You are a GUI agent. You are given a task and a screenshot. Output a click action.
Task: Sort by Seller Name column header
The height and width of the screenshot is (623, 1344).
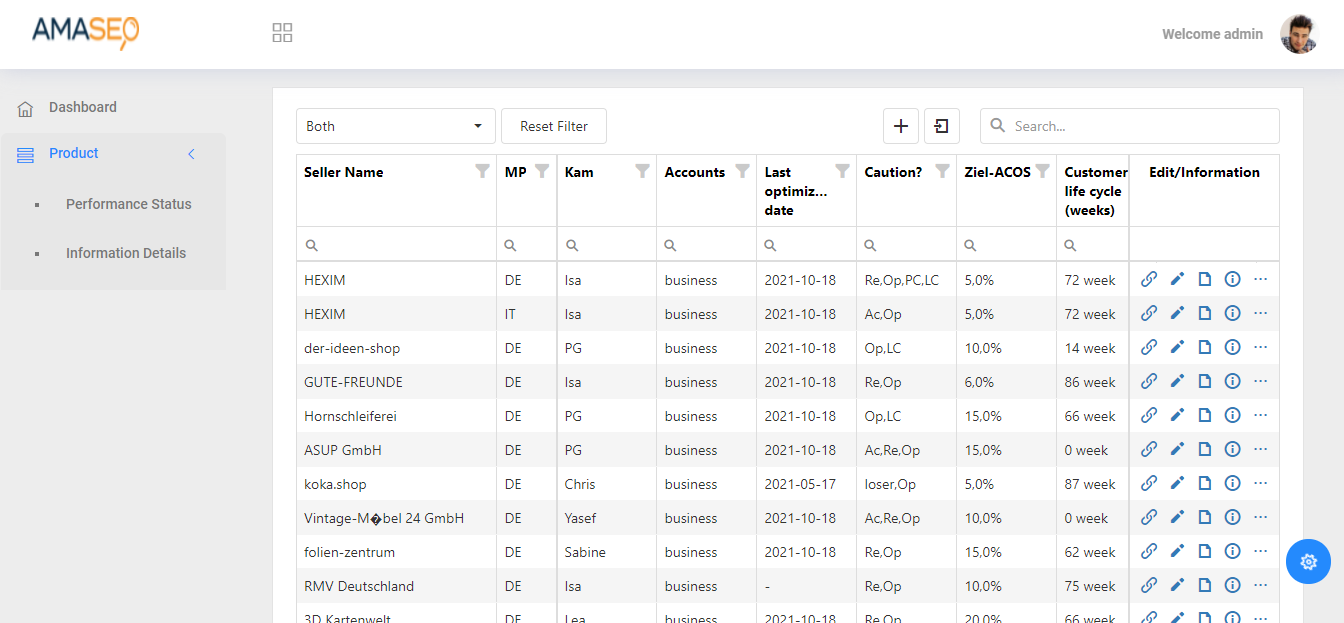pos(344,172)
